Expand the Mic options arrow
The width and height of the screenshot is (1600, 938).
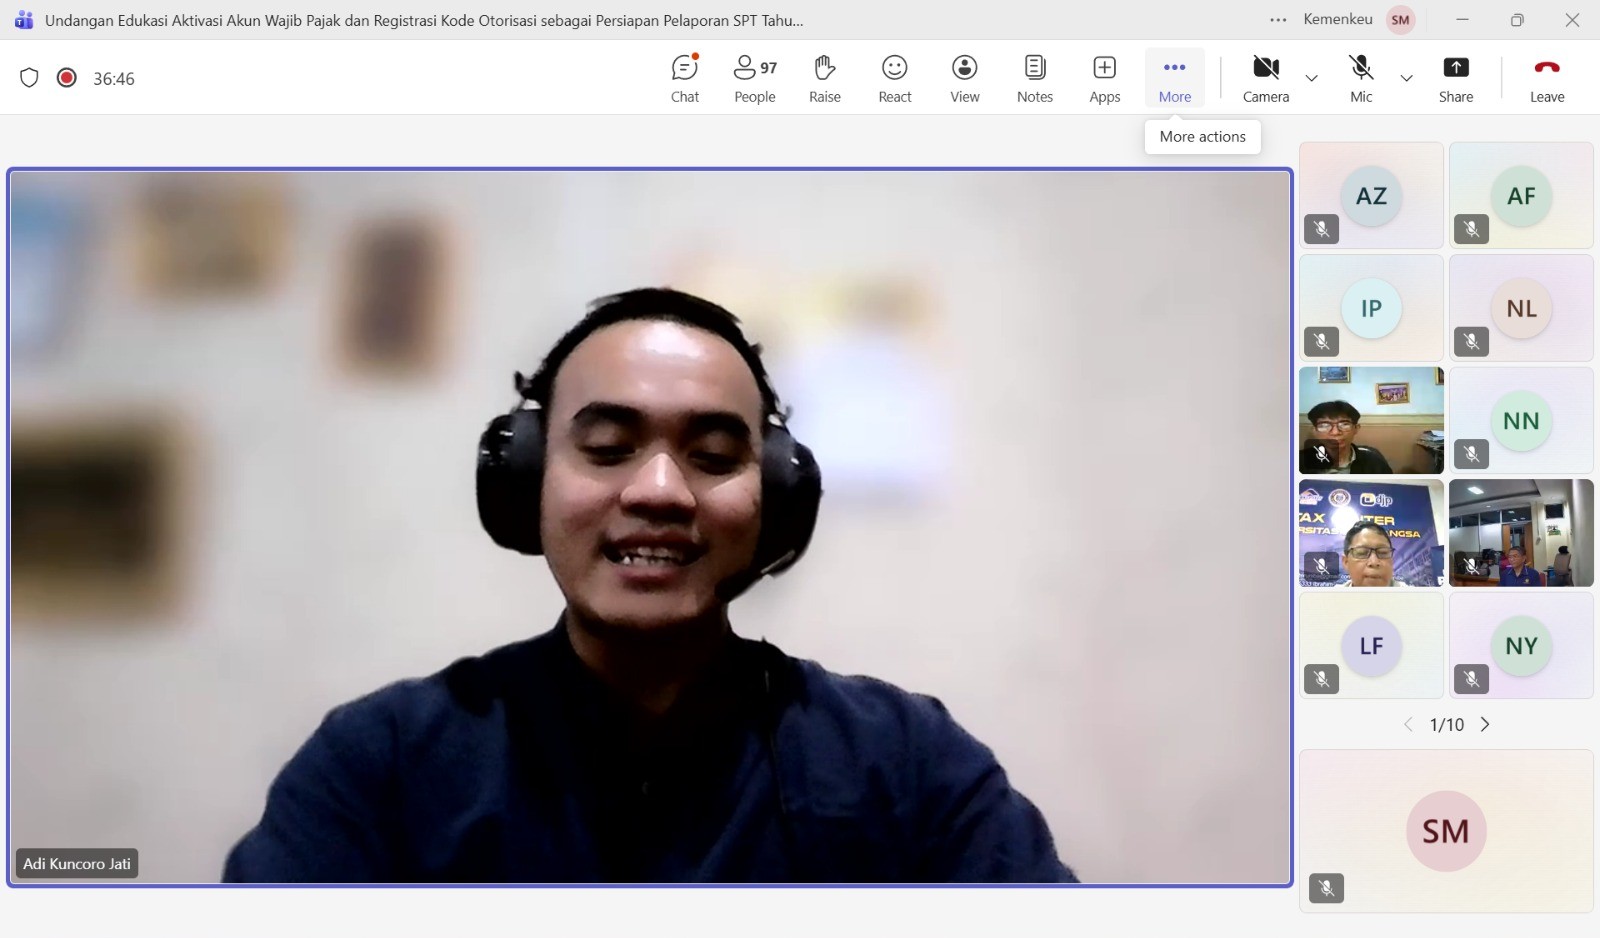(x=1406, y=78)
